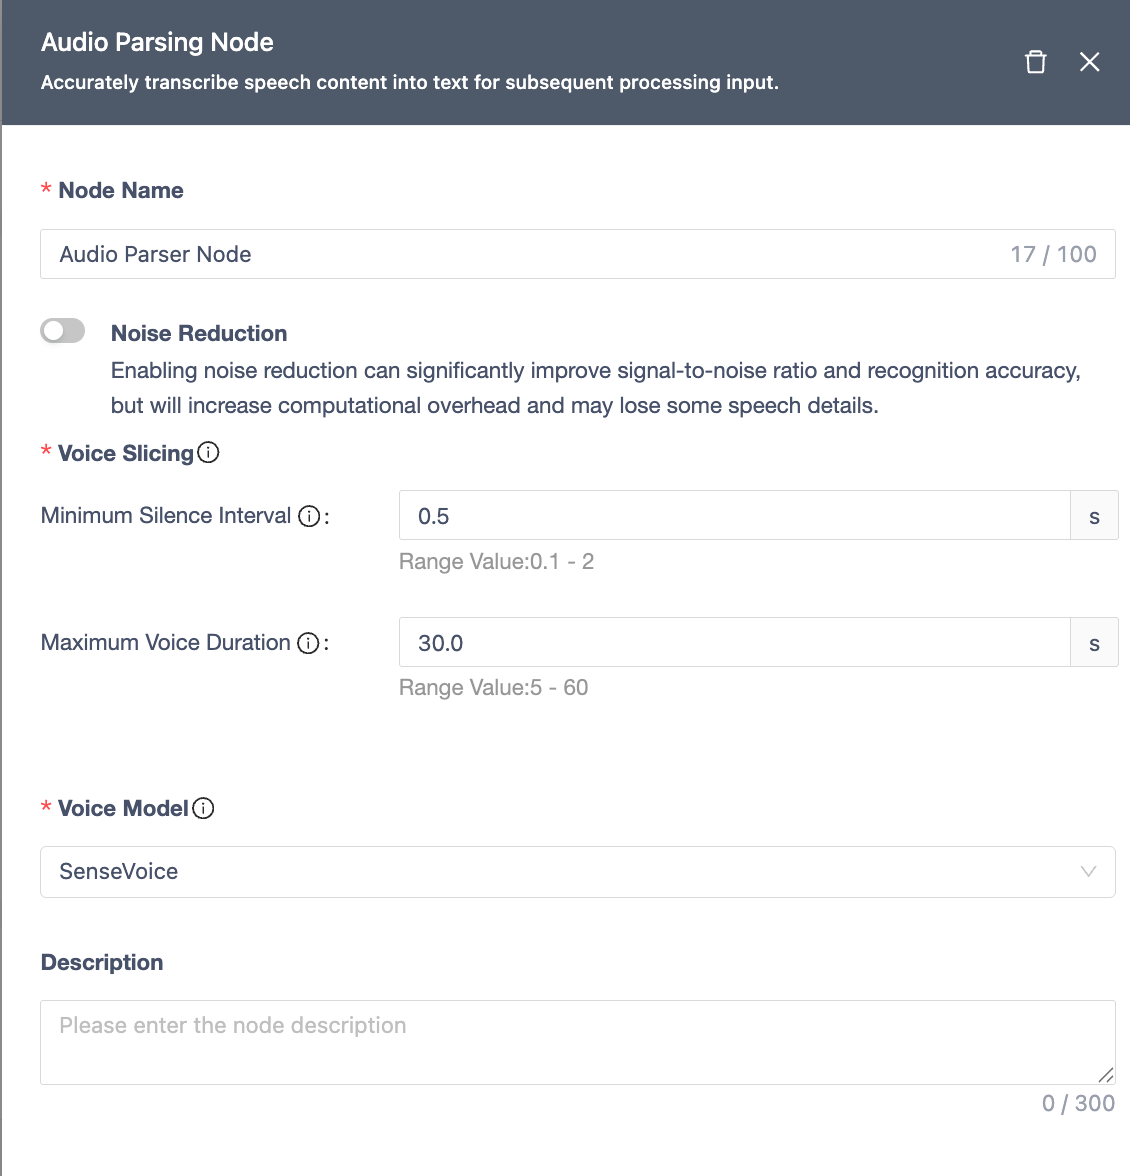Click the Maximum Voice Duration info icon
Screen dimensions: 1130x1176
pyautogui.click(x=309, y=643)
